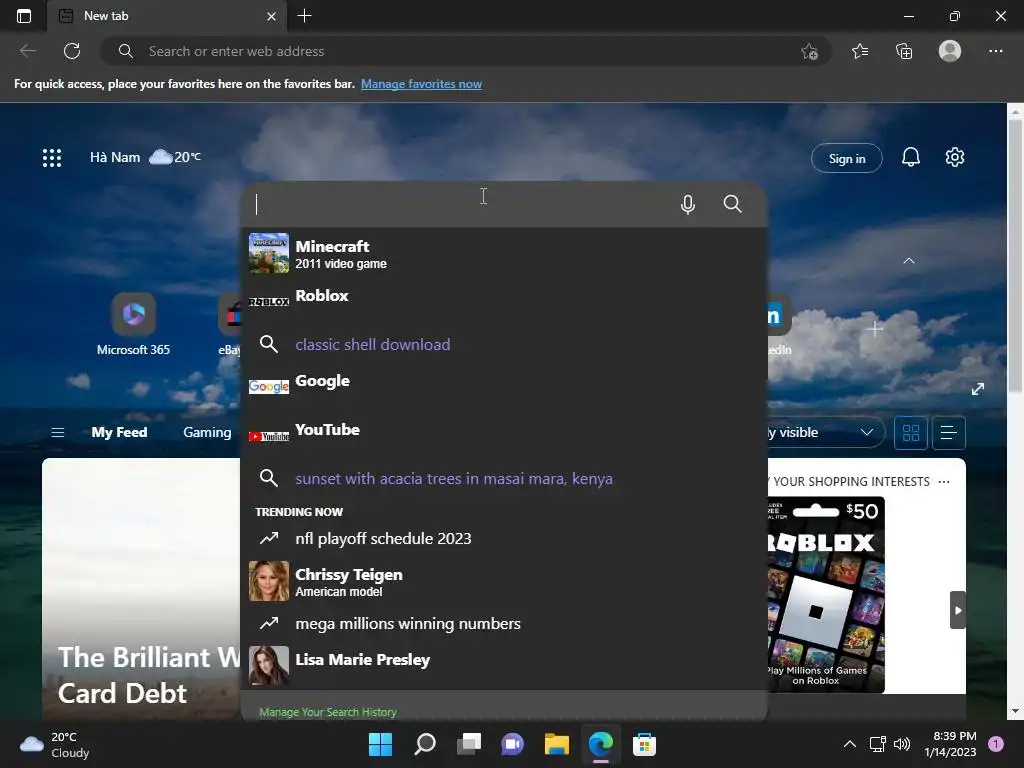Open Manage Your Search History link
Viewport: 1024px width, 768px height.
tap(328, 712)
